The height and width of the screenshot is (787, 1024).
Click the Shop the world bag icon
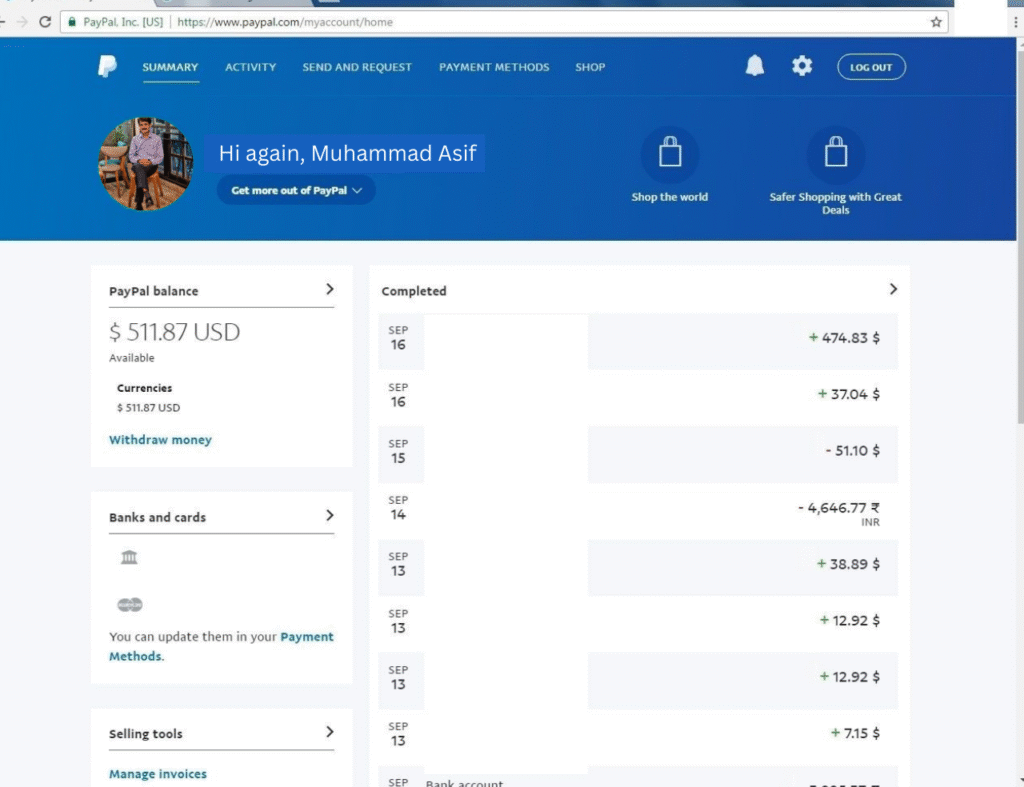pyautogui.click(x=669, y=154)
